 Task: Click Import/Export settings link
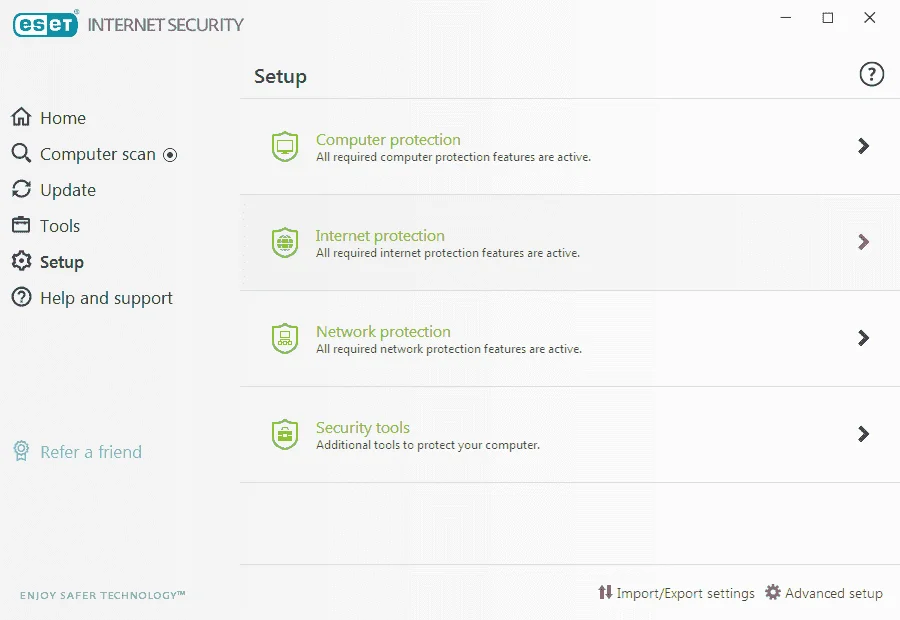click(x=685, y=593)
